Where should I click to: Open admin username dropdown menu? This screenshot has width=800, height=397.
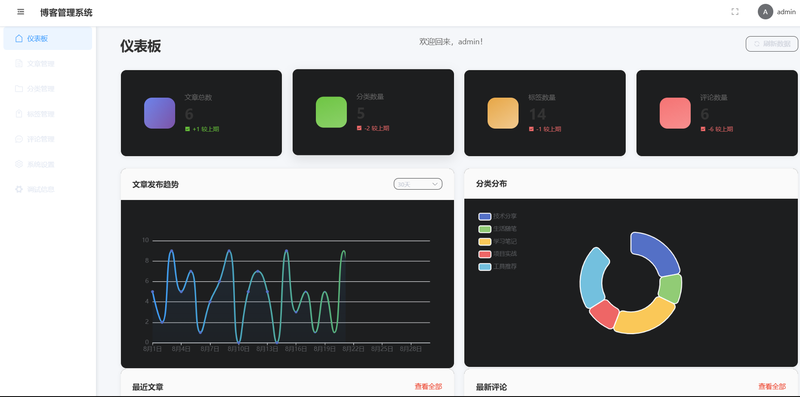click(x=786, y=12)
